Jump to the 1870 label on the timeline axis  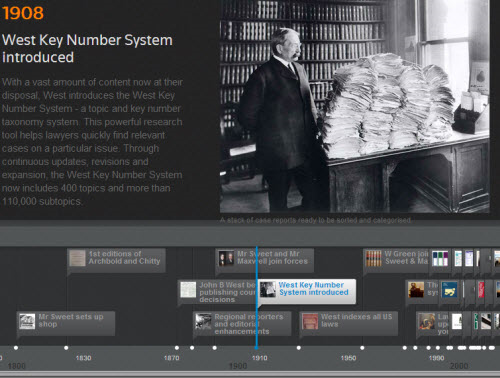click(x=171, y=358)
